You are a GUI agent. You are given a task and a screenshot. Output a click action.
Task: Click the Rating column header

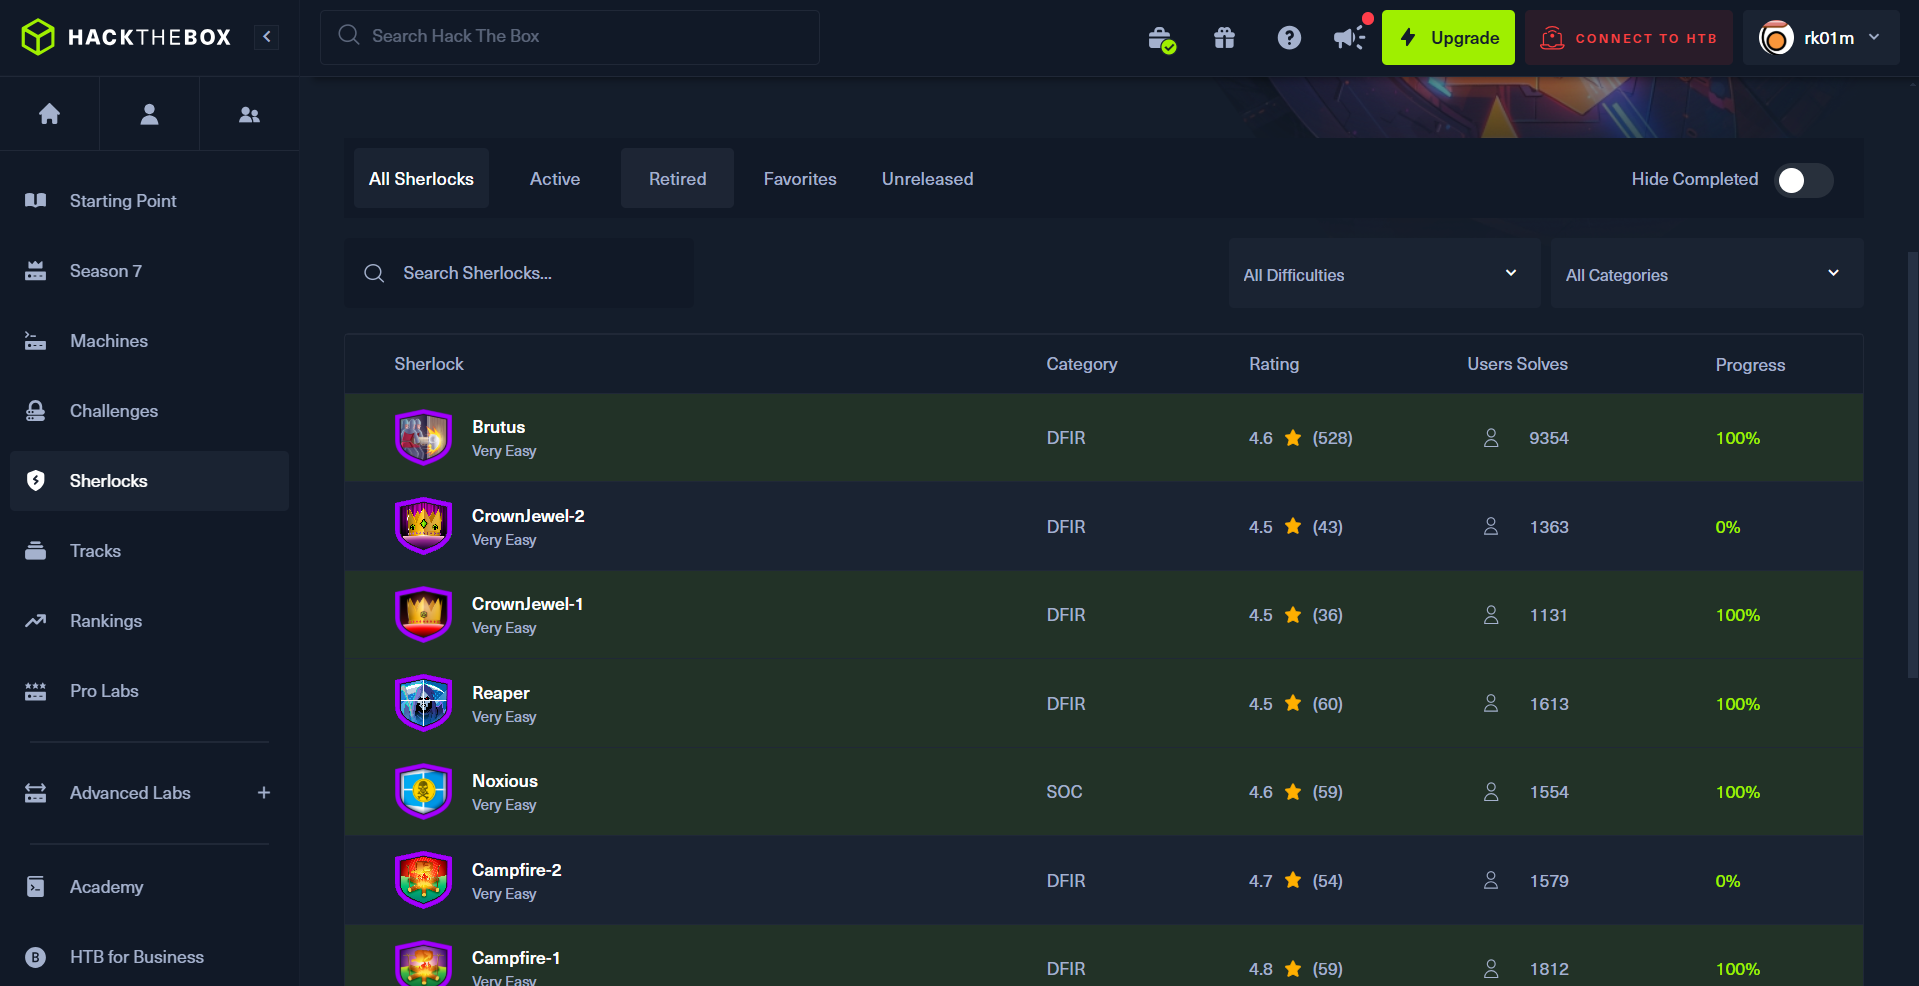pos(1273,364)
